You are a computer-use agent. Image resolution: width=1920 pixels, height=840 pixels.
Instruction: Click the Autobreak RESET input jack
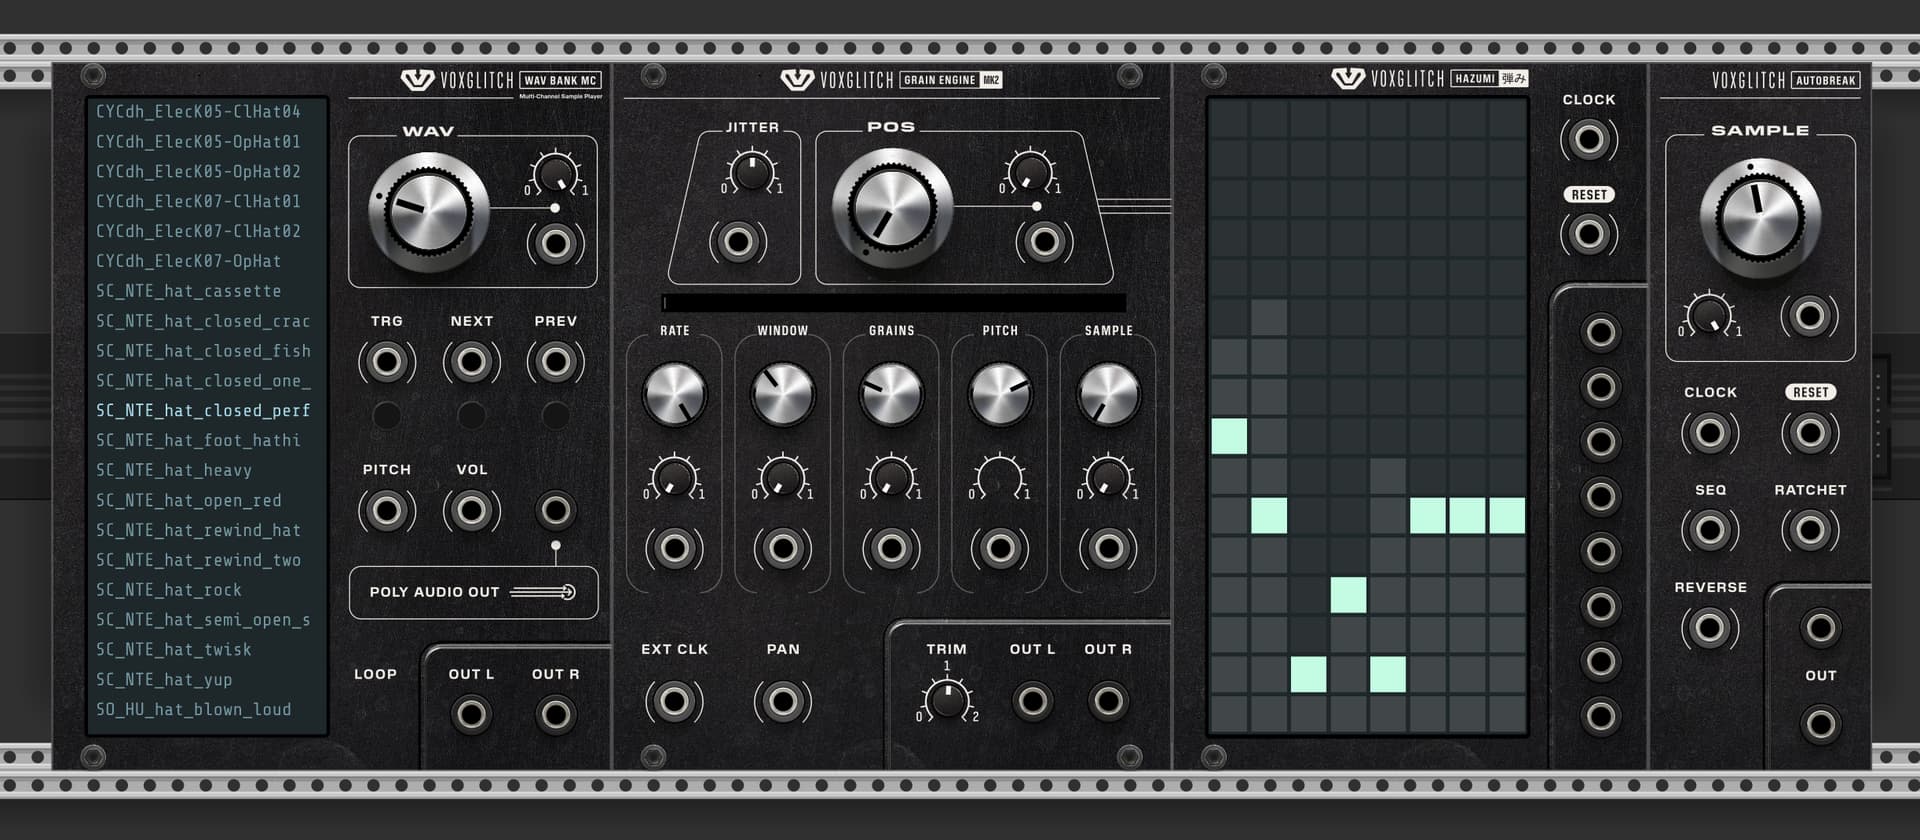coord(1810,433)
